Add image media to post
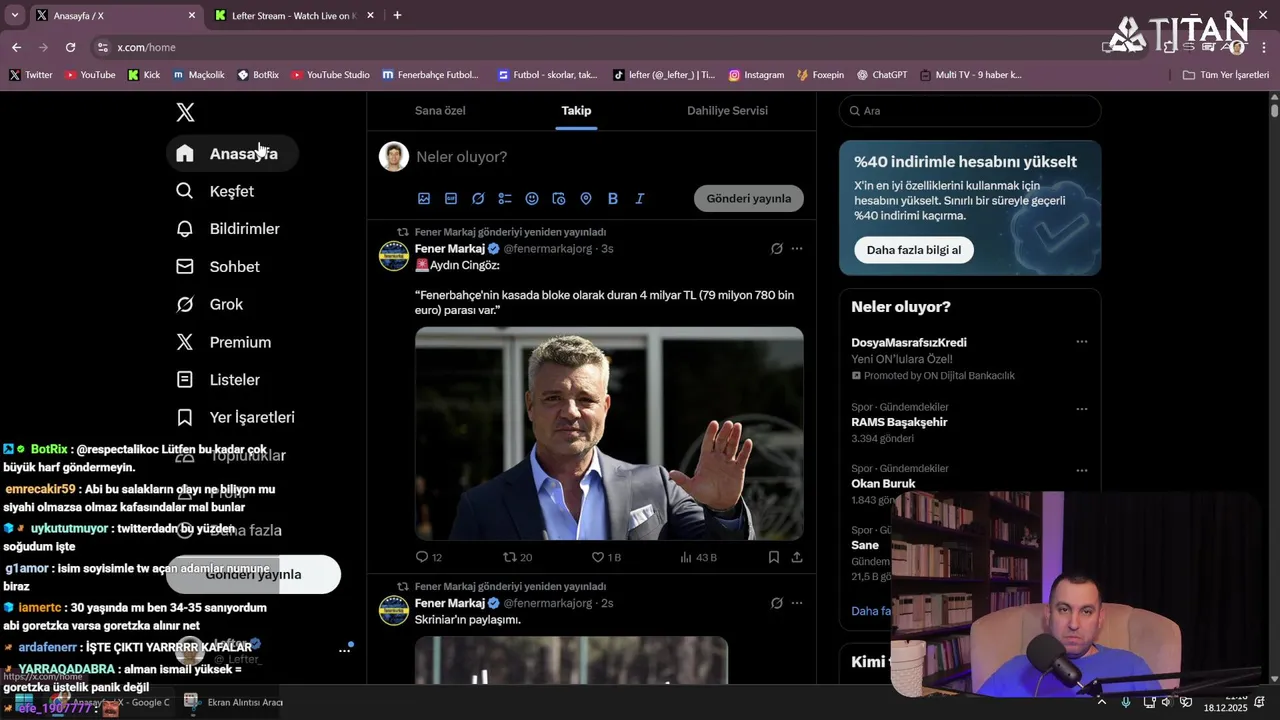Screen dimensions: 1280x720 424,199
